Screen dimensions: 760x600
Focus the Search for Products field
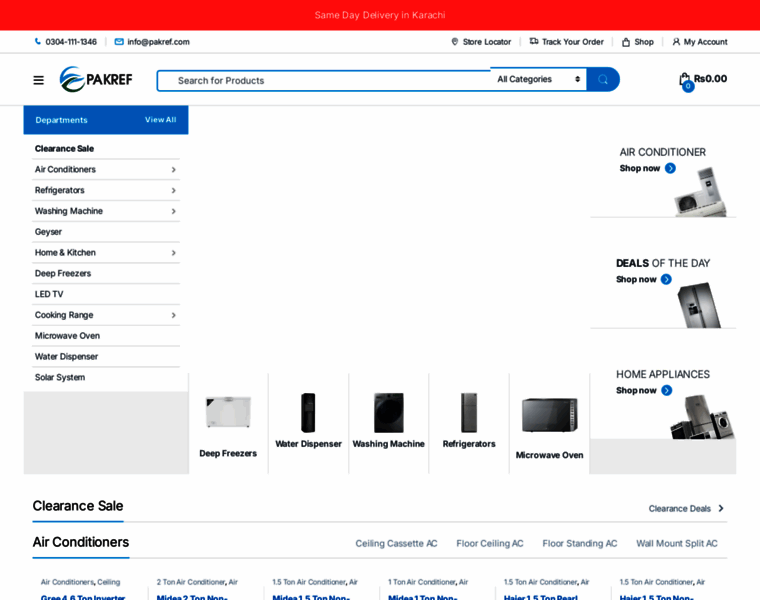[x=324, y=80]
